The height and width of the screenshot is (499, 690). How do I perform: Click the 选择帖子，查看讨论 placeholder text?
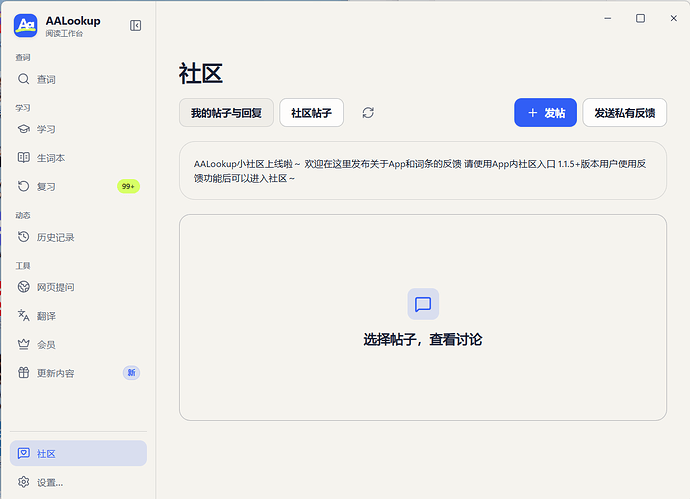coord(423,339)
